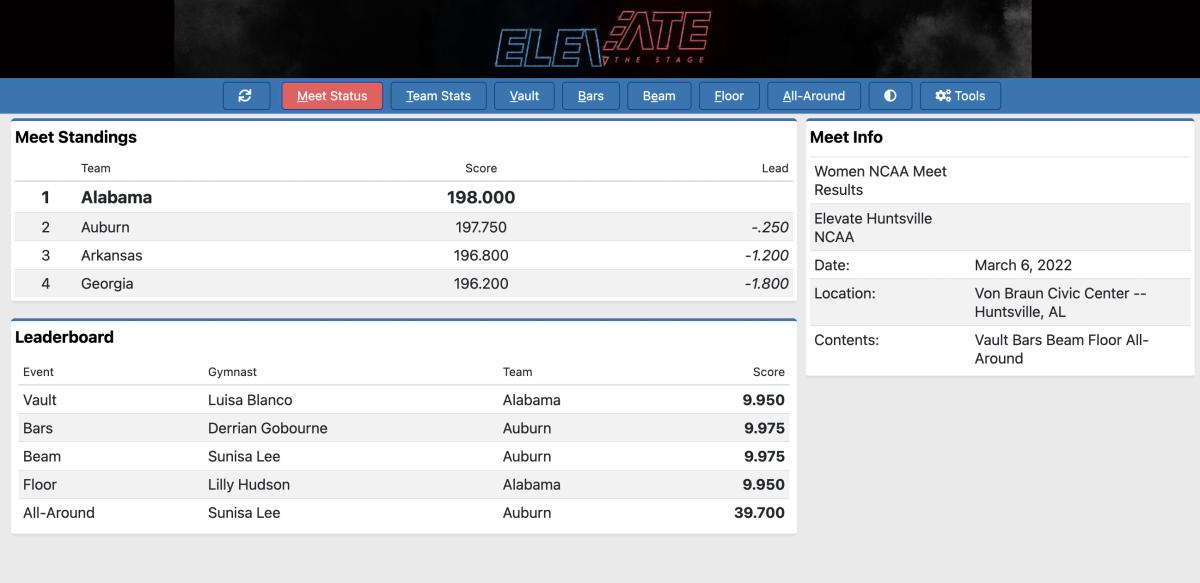
Task: Click the All-Around 39.700 score
Action: [759, 512]
